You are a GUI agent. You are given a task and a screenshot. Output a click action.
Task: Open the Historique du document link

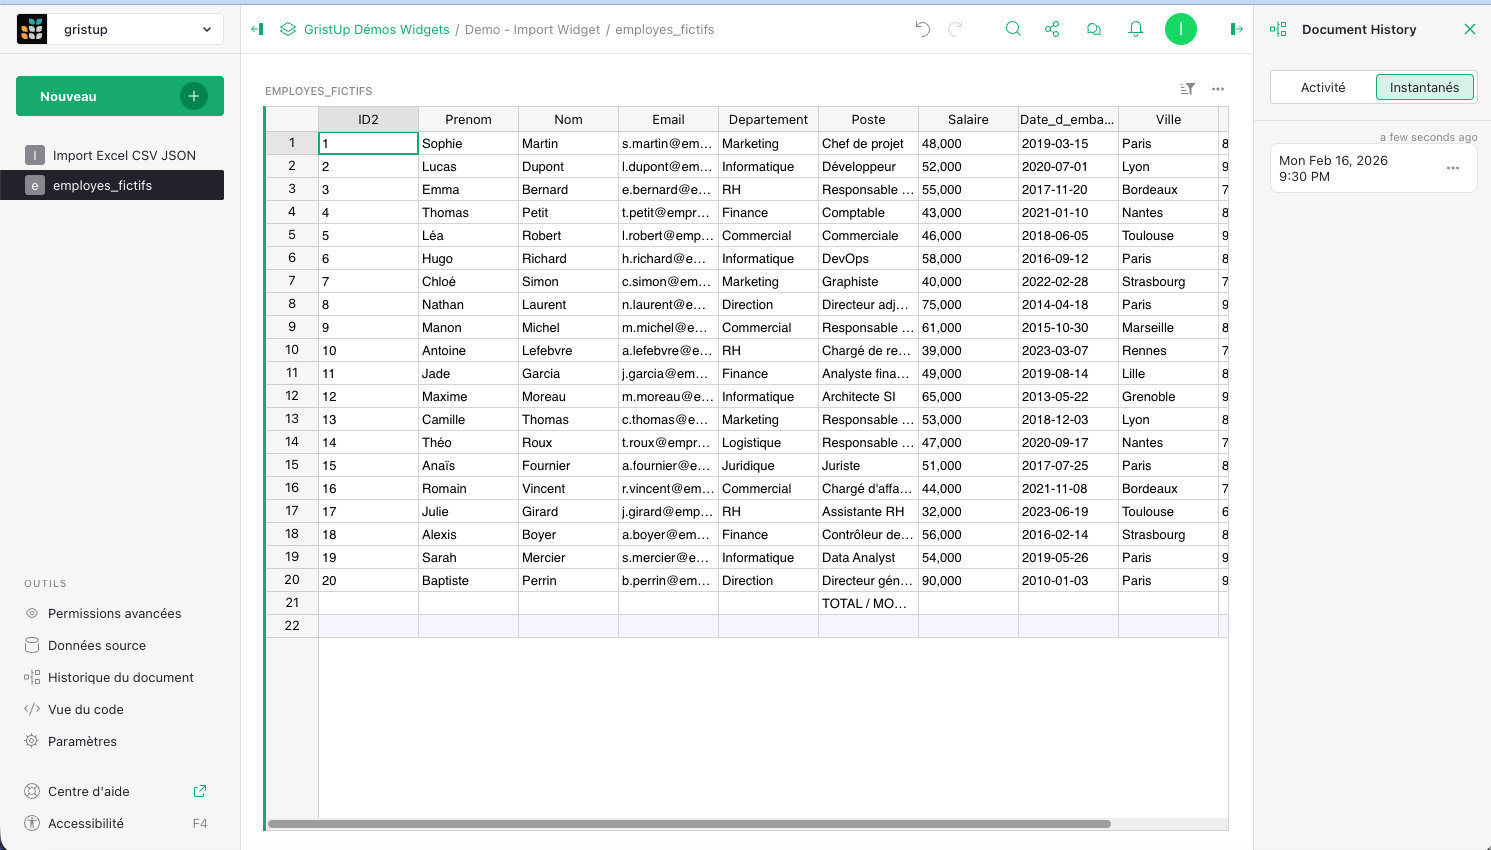120,677
